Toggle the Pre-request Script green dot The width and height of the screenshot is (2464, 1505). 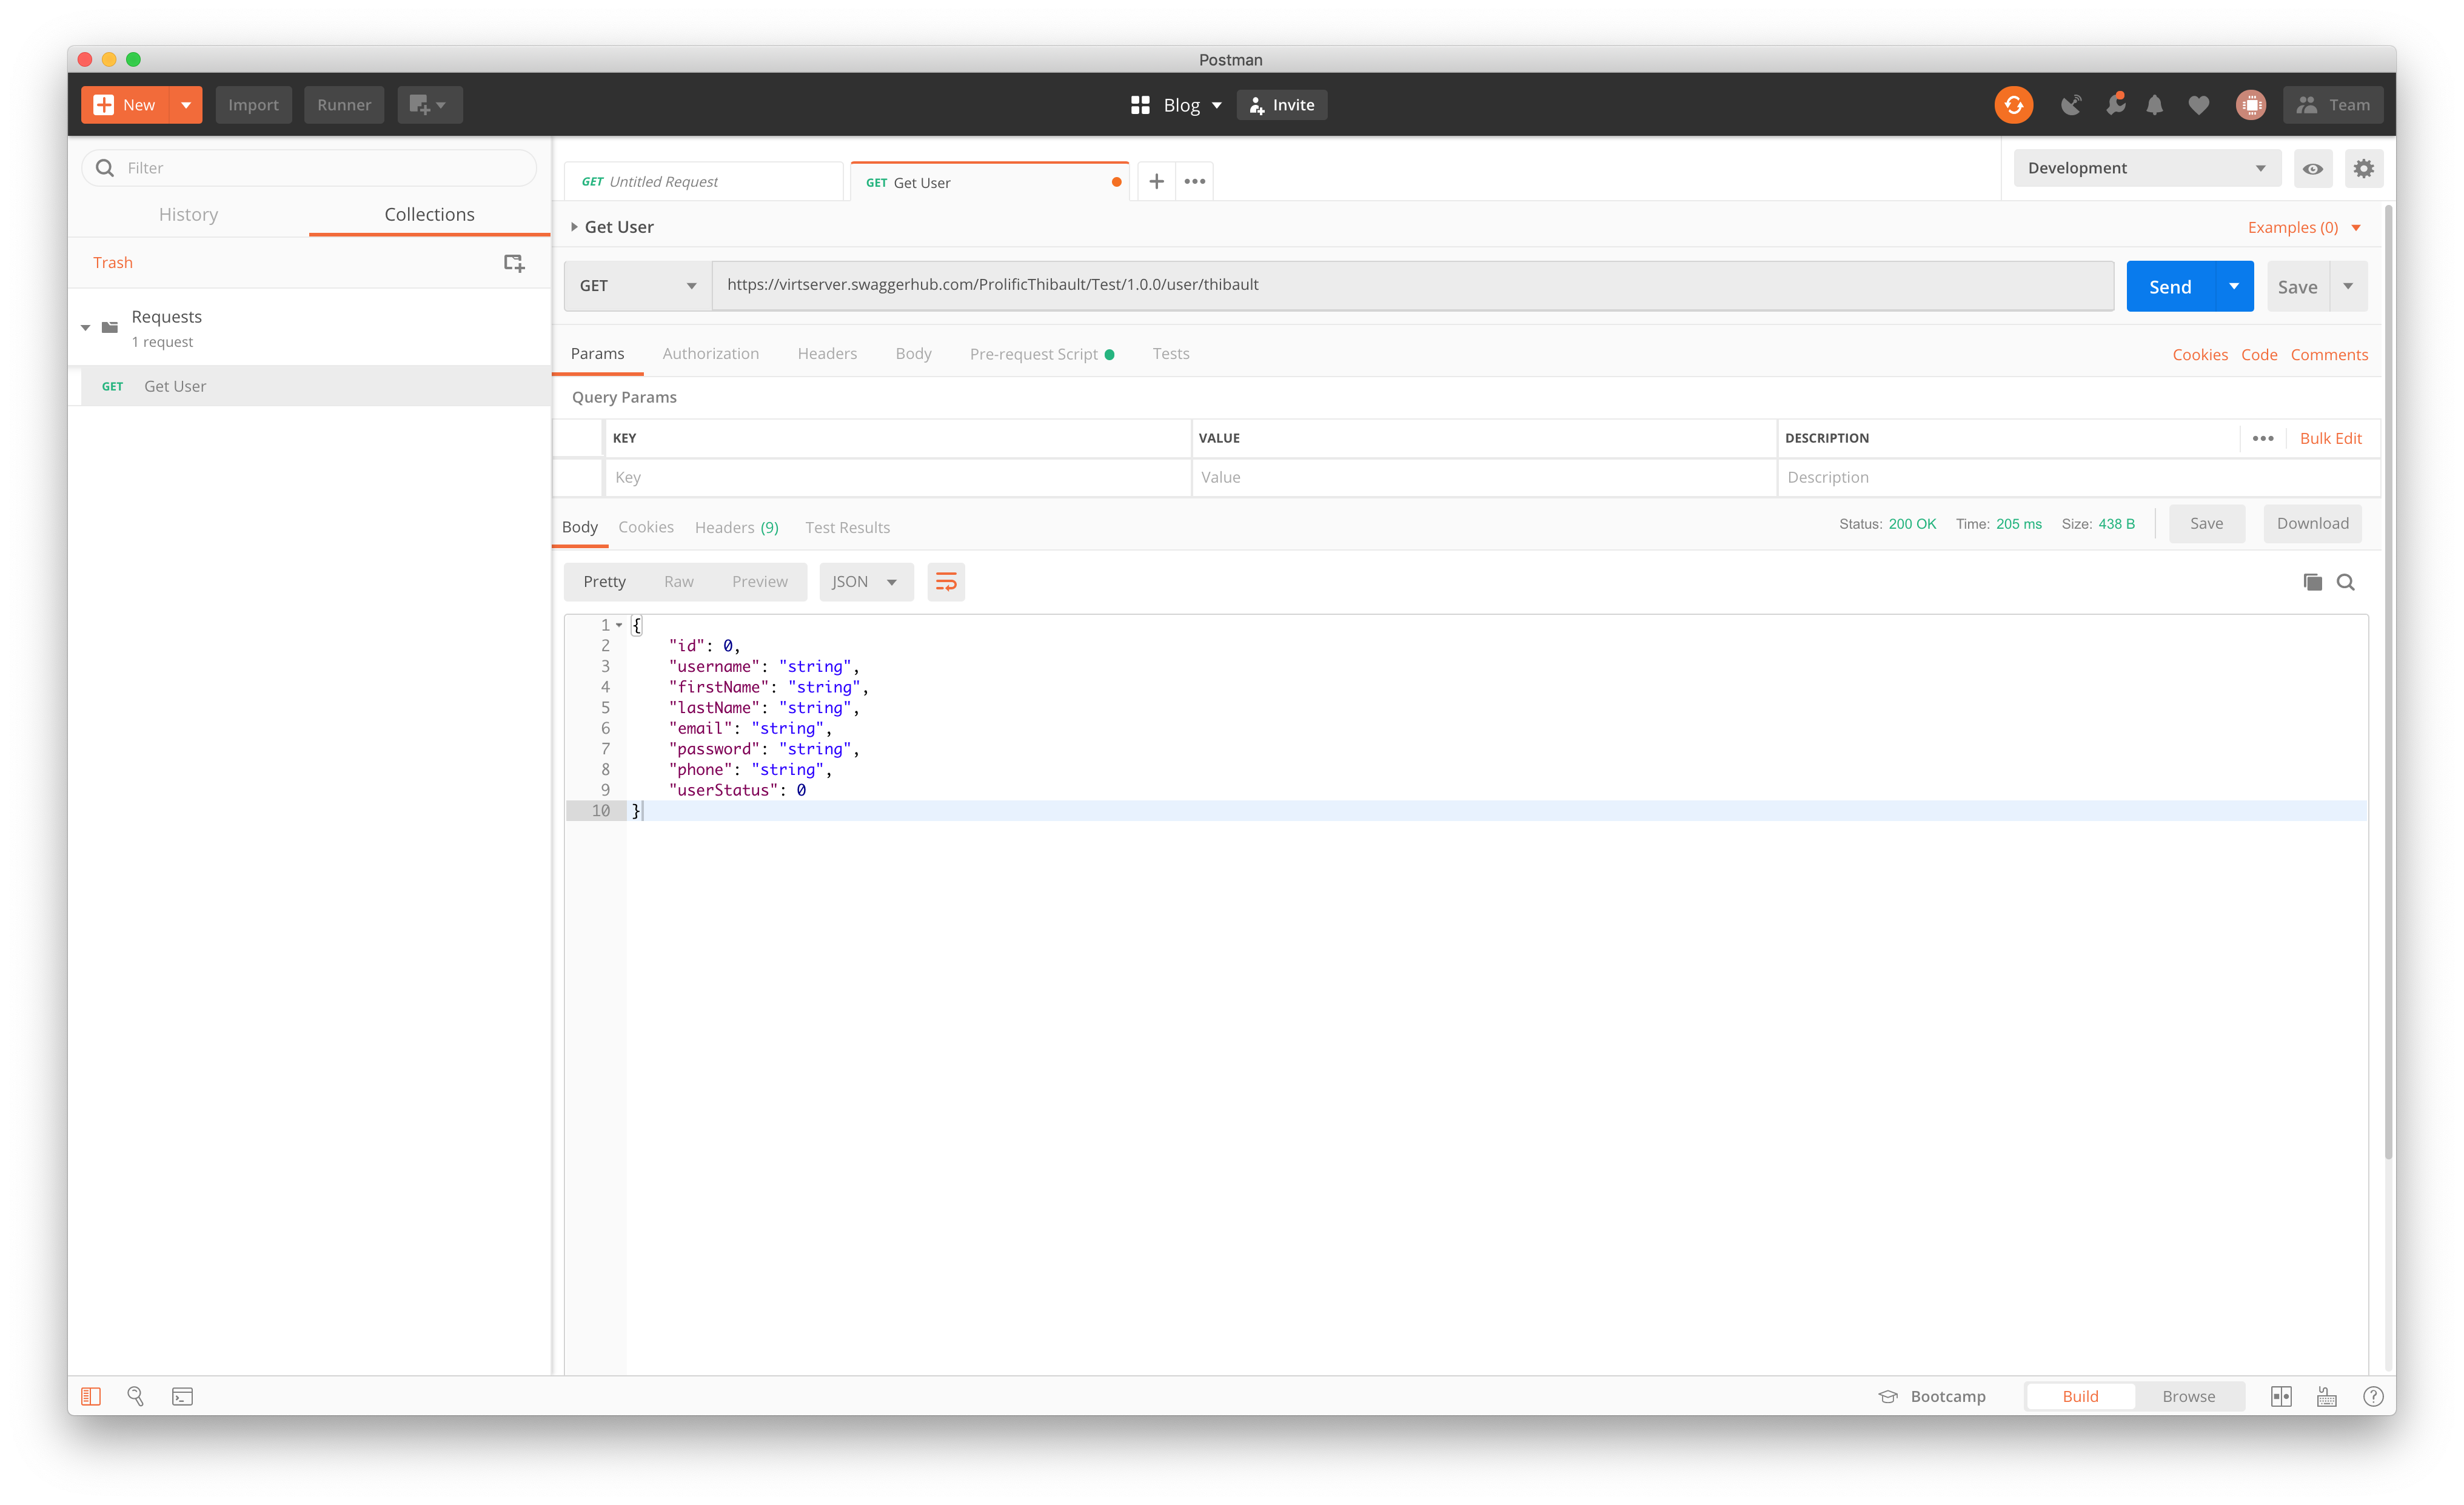1113,354
